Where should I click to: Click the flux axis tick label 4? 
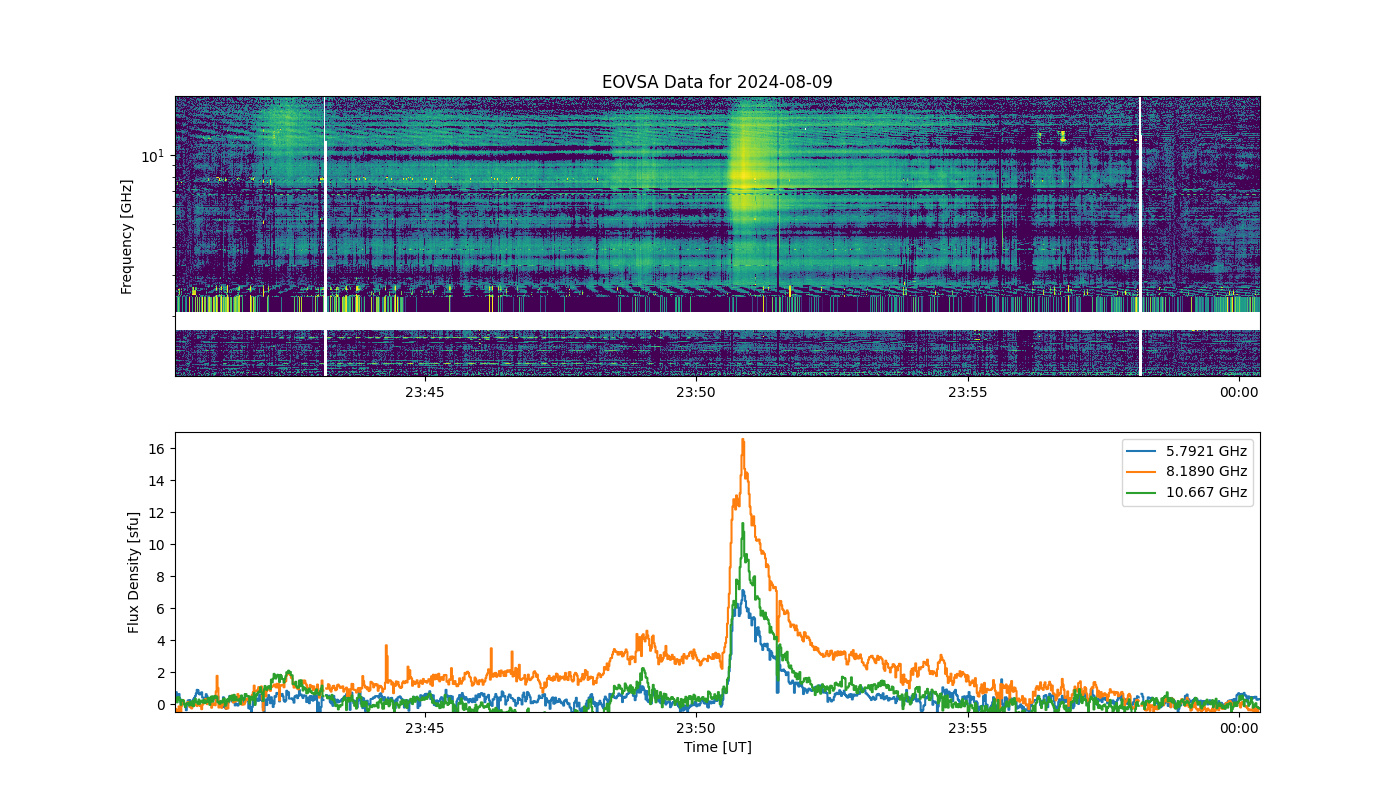point(160,640)
